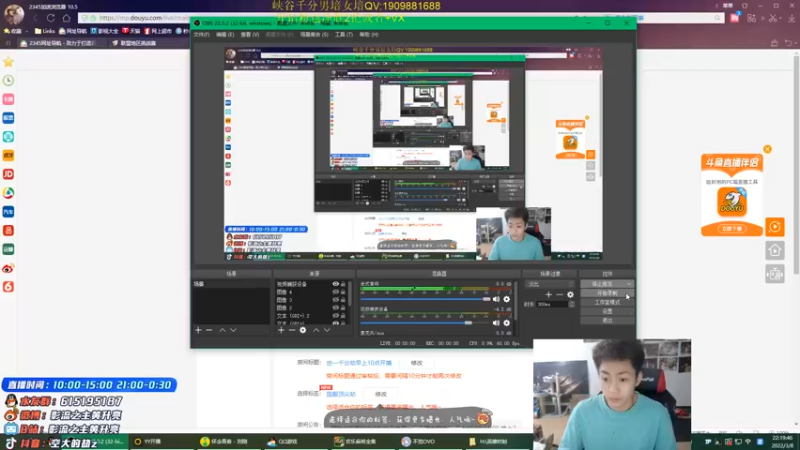Add a new source with the plus icon
The image size is (800, 450).
pos(281,330)
